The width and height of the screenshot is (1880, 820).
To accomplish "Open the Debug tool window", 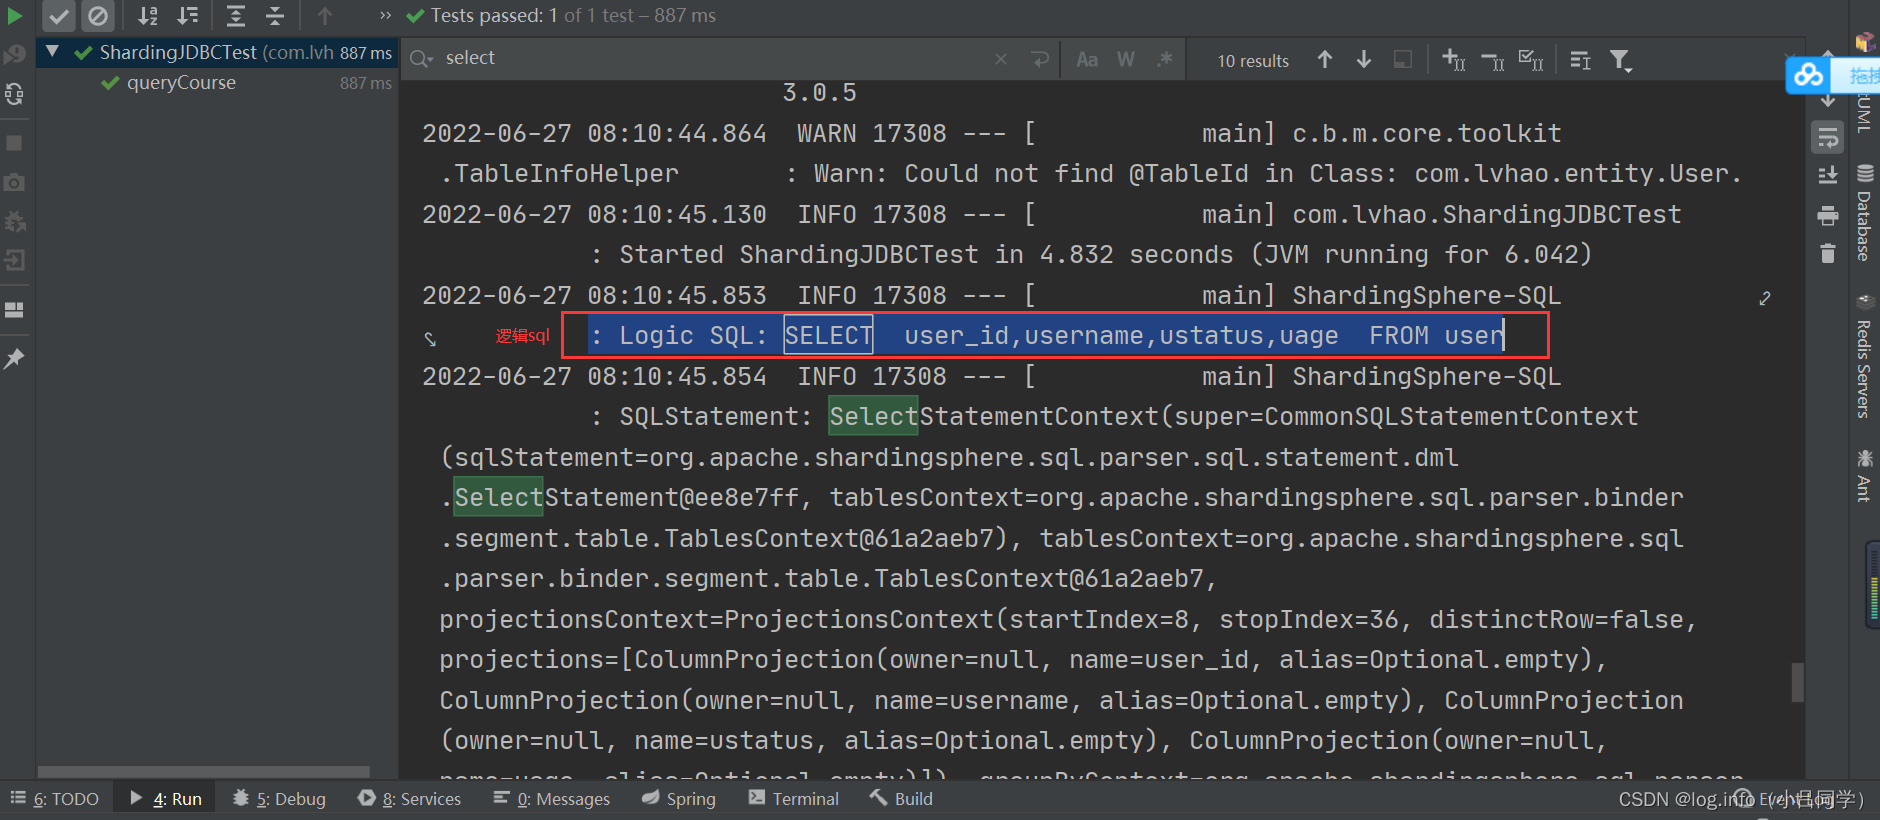I will (280, 799).
